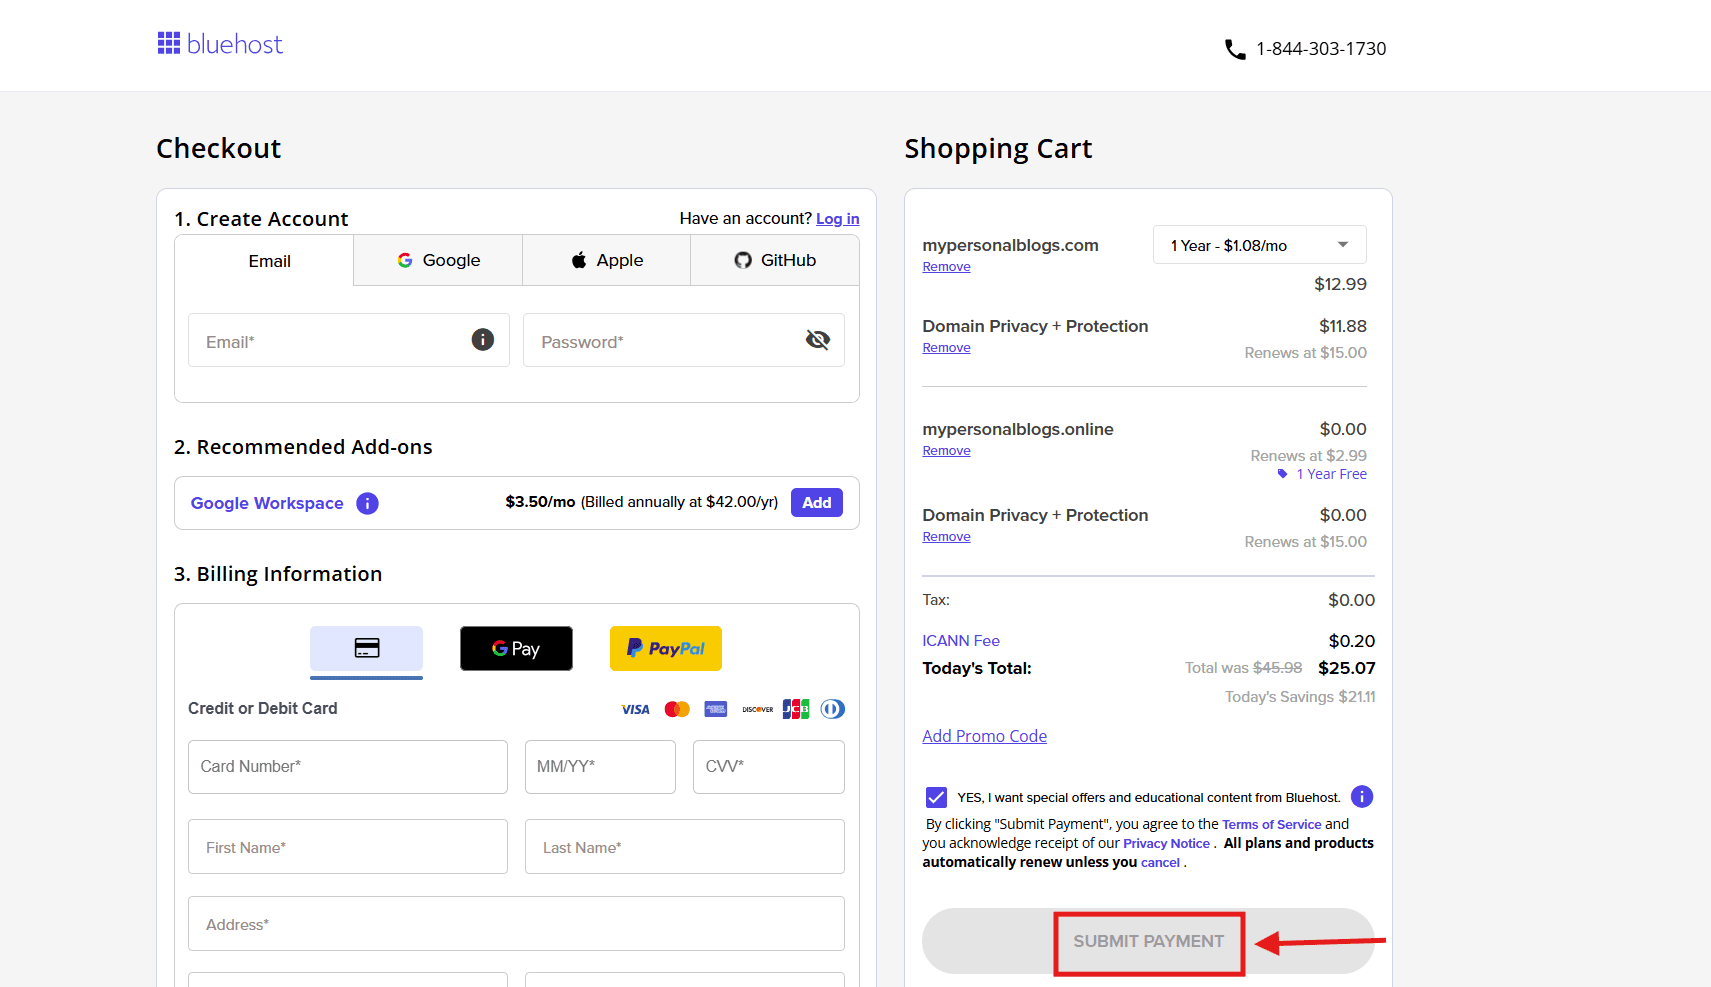Remove mypersonalblogs.online from cart
This screenshot has height=987, width=1711.
(x=946, y=451)
